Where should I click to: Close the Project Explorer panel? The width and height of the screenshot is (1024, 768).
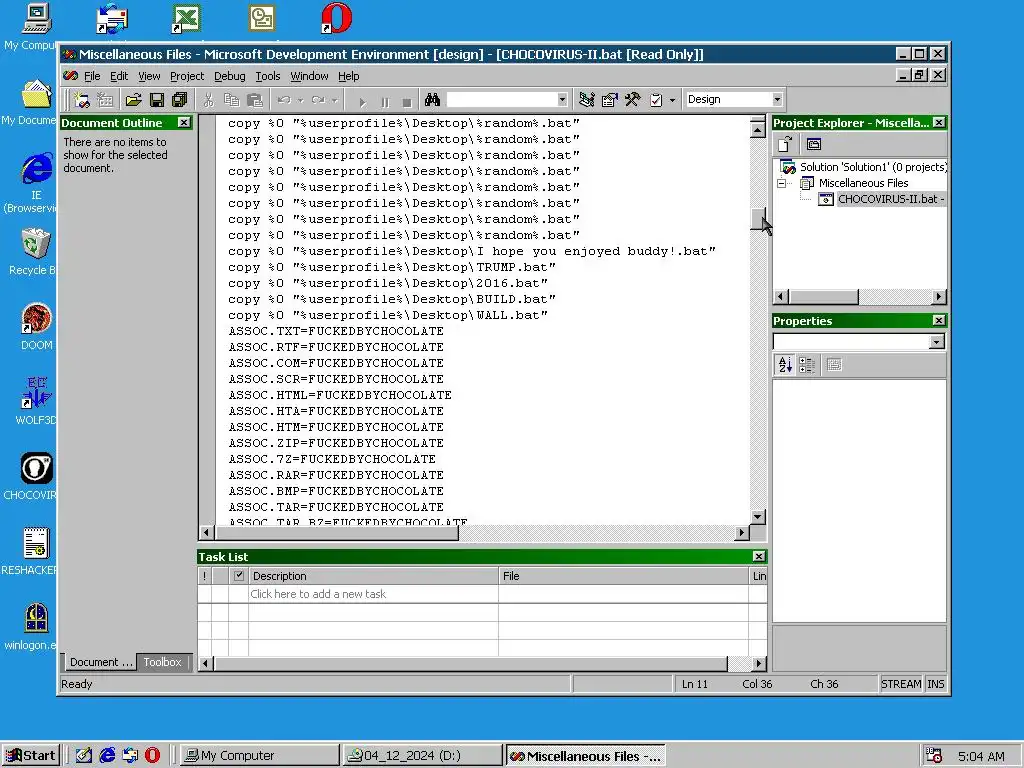(939, 123)
